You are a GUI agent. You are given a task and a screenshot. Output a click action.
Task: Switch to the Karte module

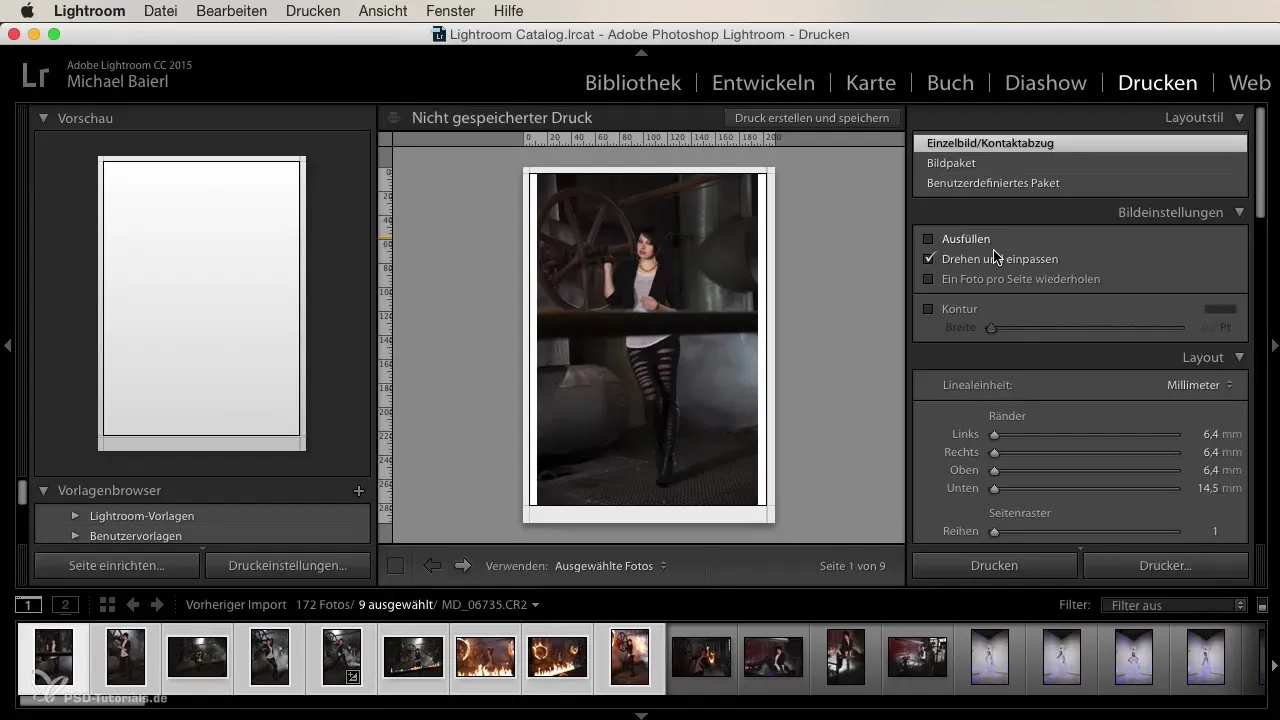[x=871, y=82]
